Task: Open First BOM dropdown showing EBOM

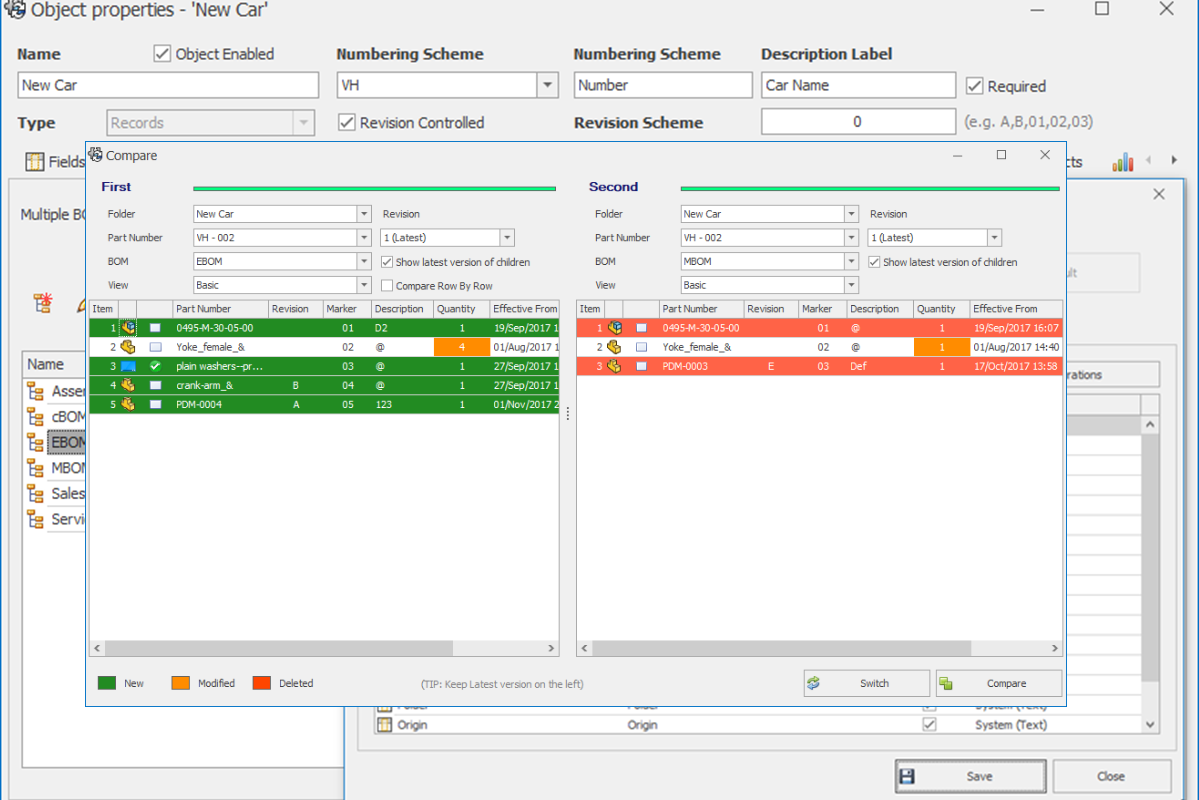Action: pos(364,262)
